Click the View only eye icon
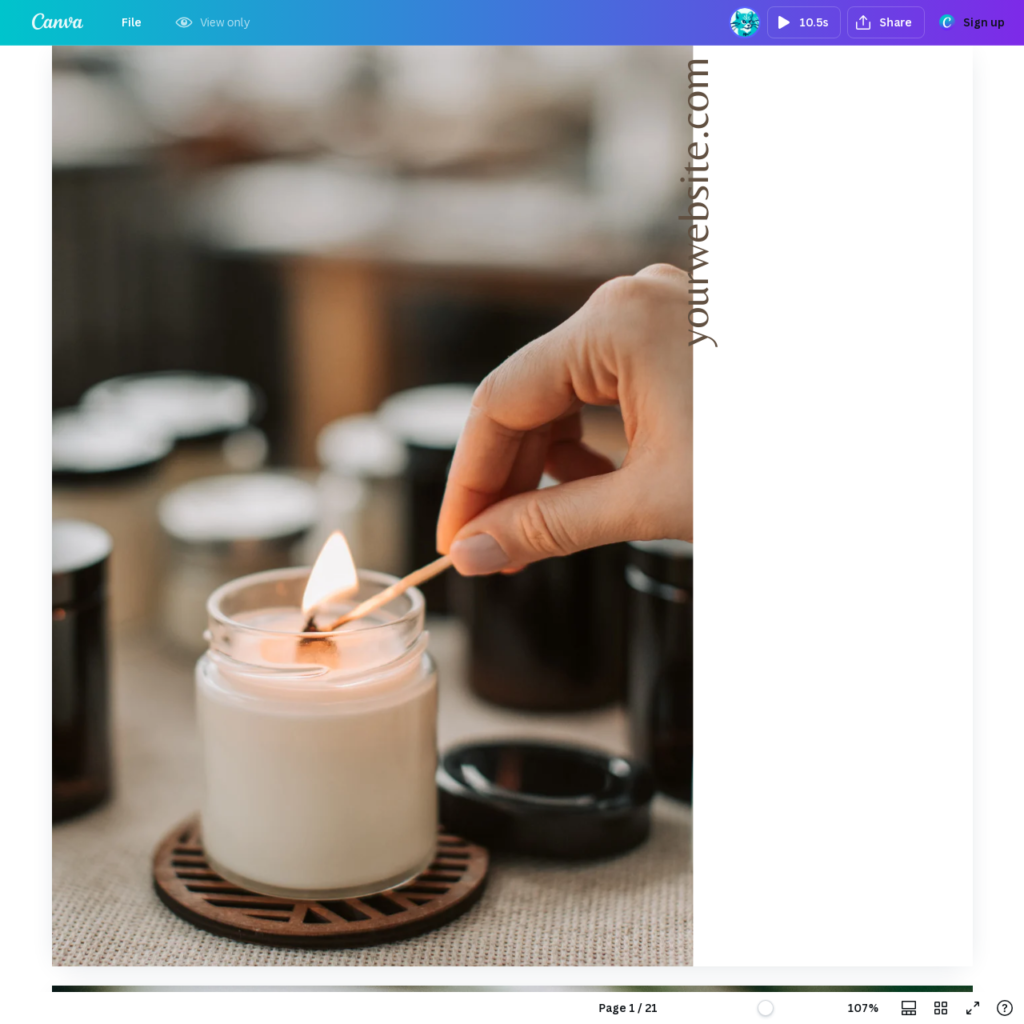This screenshot has height=1024, width=1024. tap(184, 22)
